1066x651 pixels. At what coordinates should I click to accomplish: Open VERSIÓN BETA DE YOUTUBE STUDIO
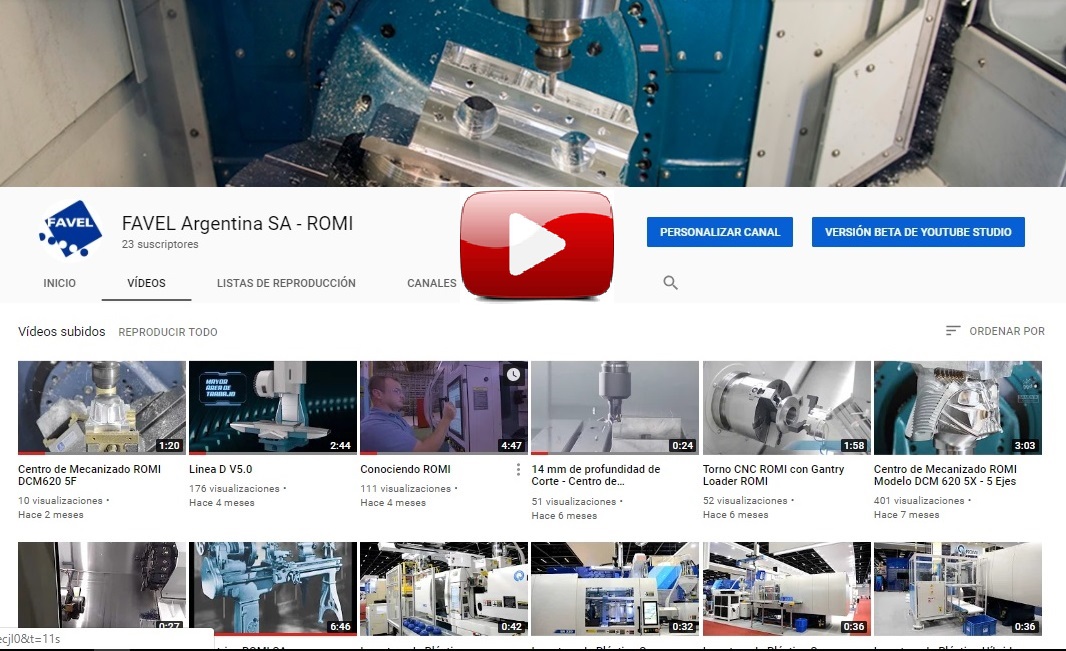coord(918,232)
